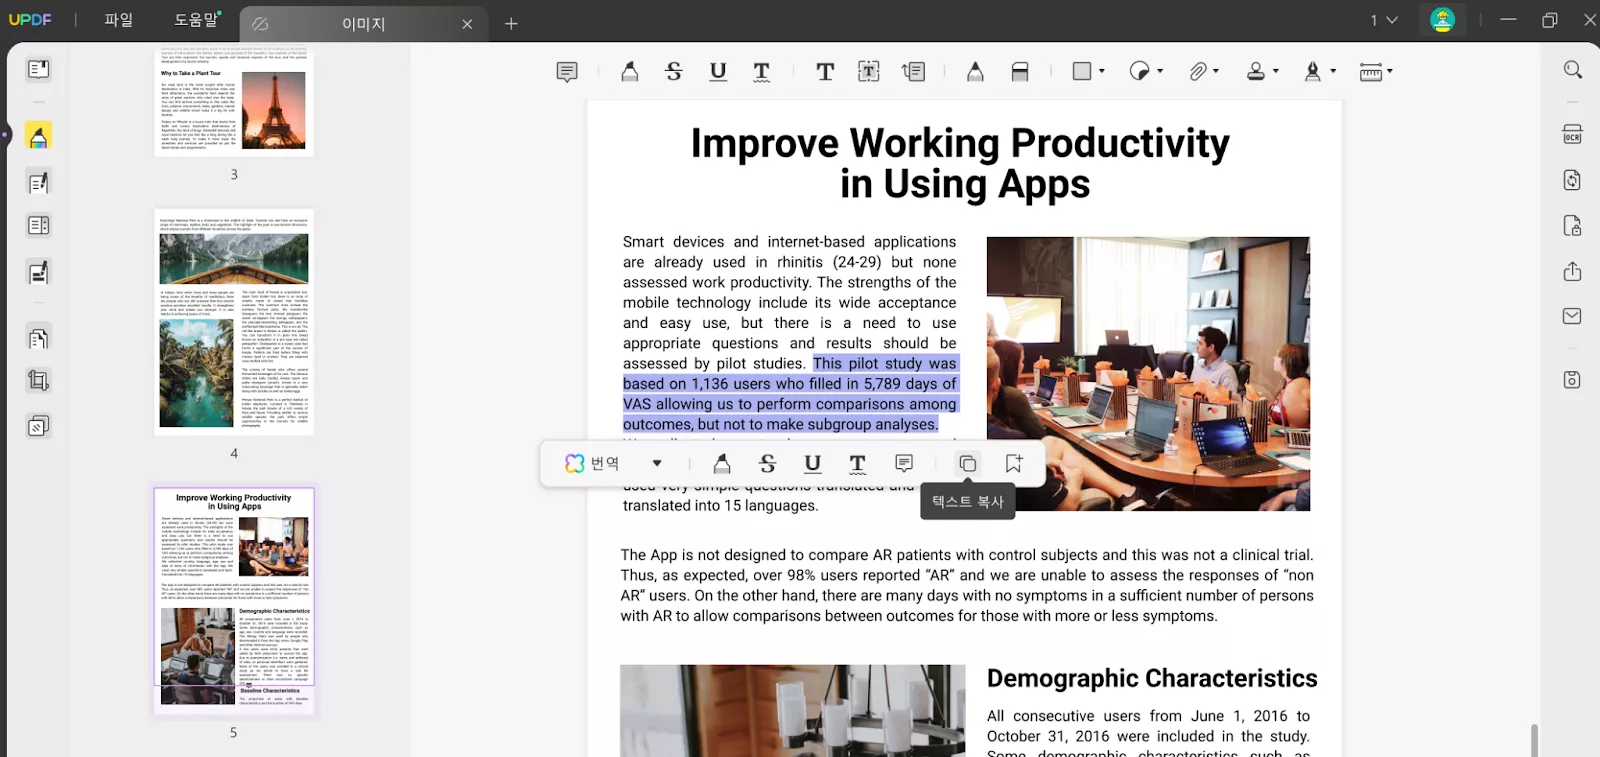Open the Reader mode in left sidebar

pyautogui.click(x=38, y=69)
